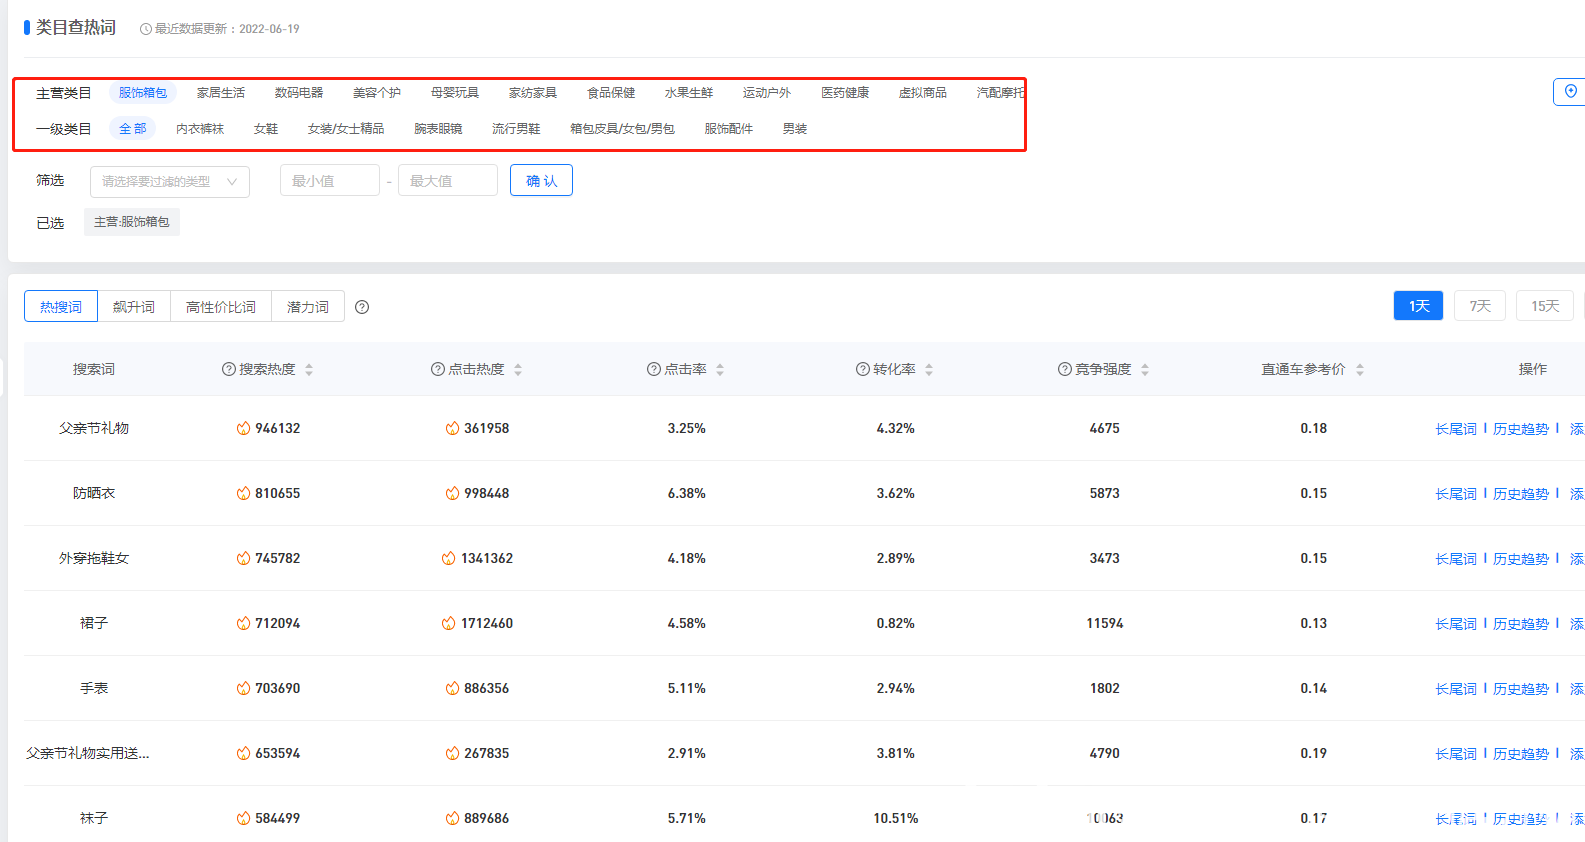View 历史趋势 for 防晒衣
Viewport: 1585px width, 842px height.
pyautogui.click(x=1520, y=494)
